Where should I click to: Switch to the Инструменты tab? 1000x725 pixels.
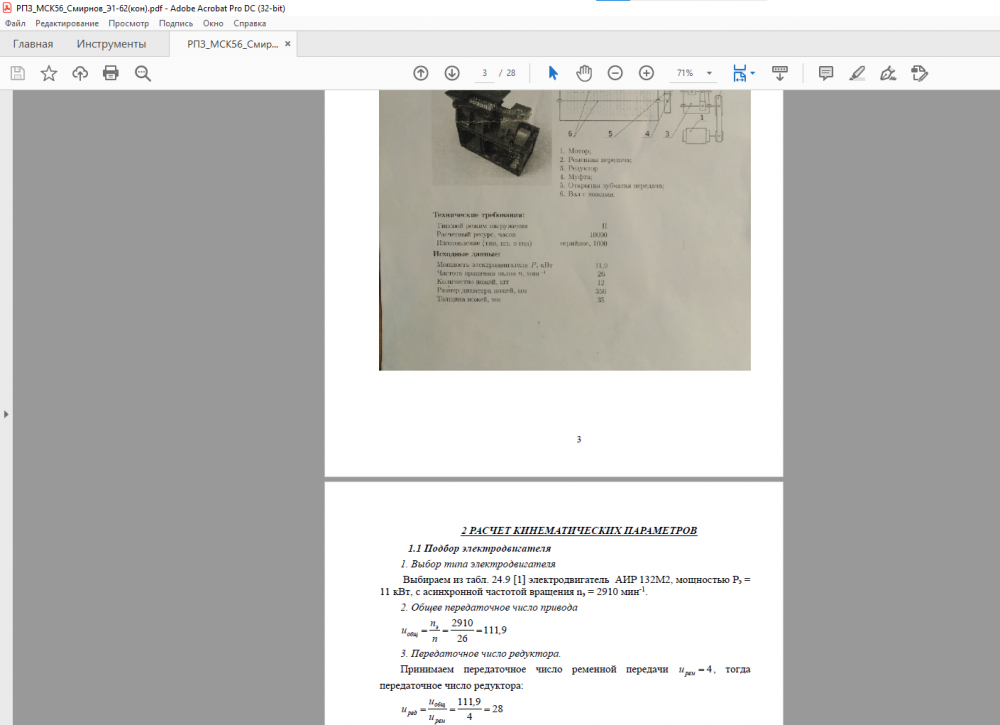tap(112, 44)
